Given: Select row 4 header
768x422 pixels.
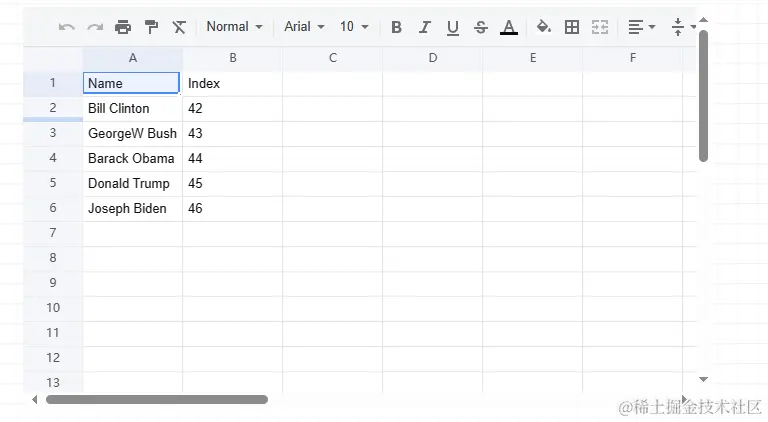Looking at the screenshot, I should [53, 158].
